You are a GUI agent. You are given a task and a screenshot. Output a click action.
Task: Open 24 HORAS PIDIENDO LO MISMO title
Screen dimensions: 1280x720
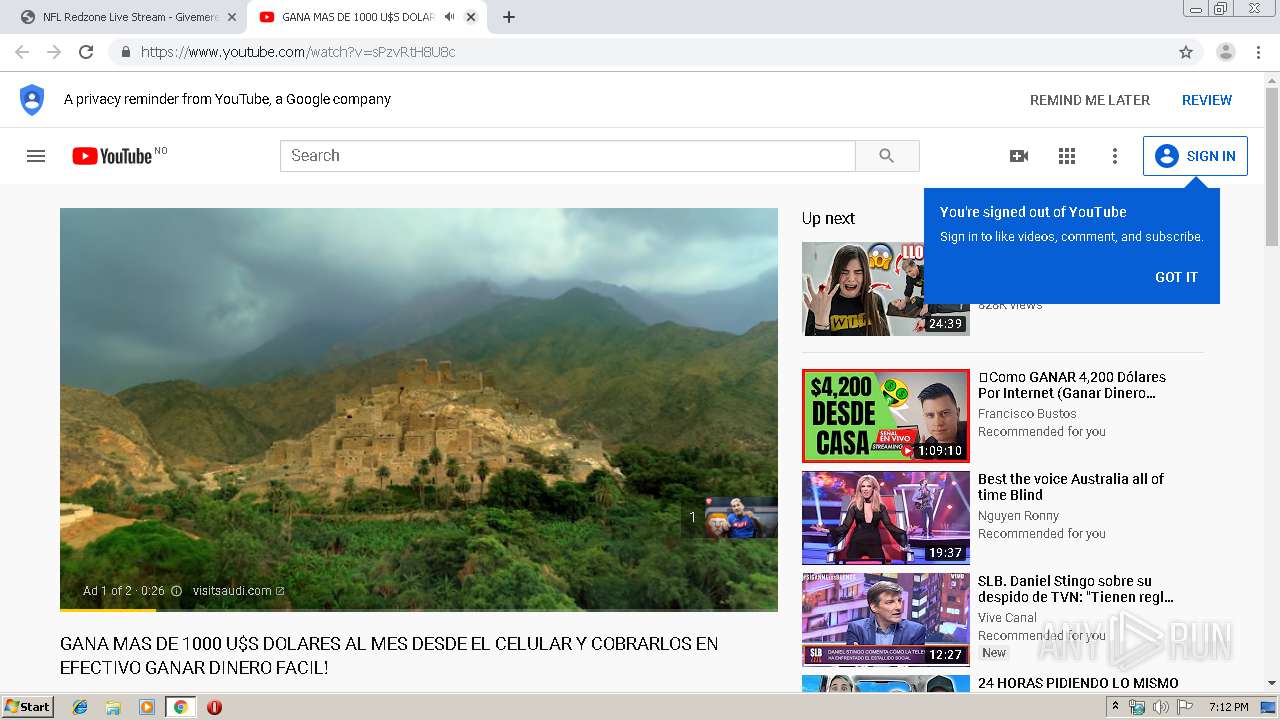point(1078,683)
